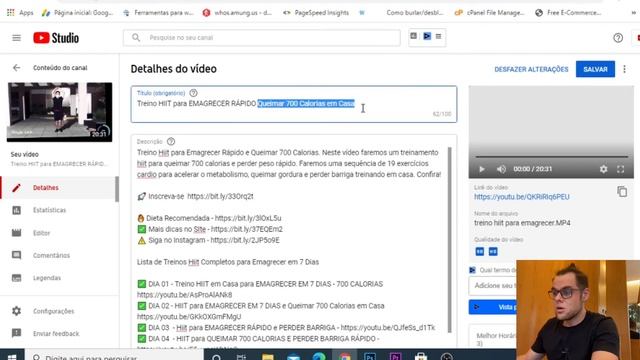
Task: Open the cPanel File Manager bookmark
Action: click(x=489, y=13)
